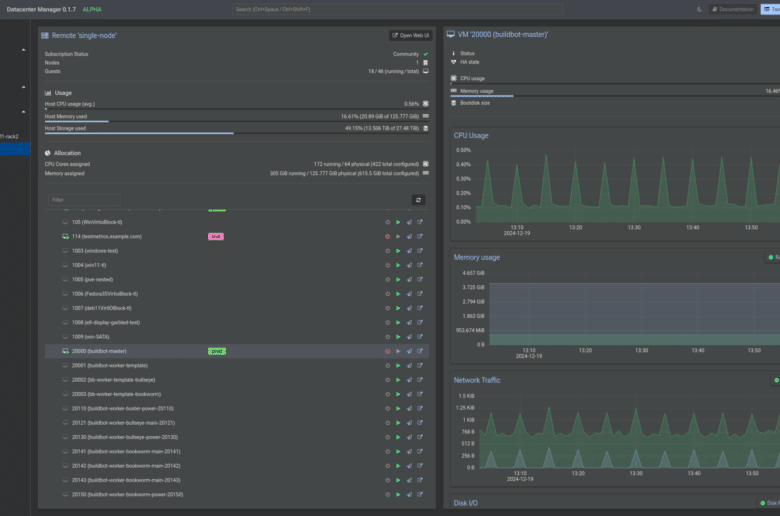Start VM 1006 (Fedora35VirtioBlock-tl)

pyautogui.click(x=398, y=294)
